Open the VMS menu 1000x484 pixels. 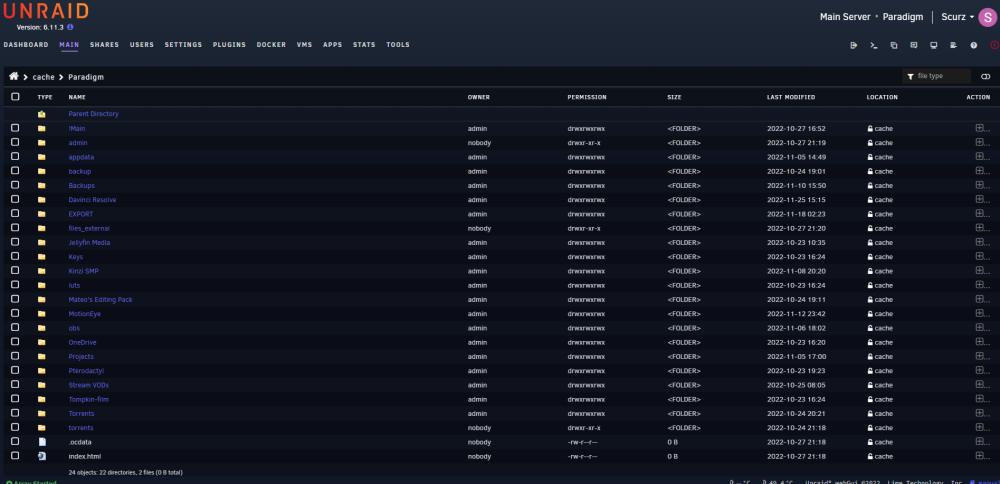pos(304,45)
